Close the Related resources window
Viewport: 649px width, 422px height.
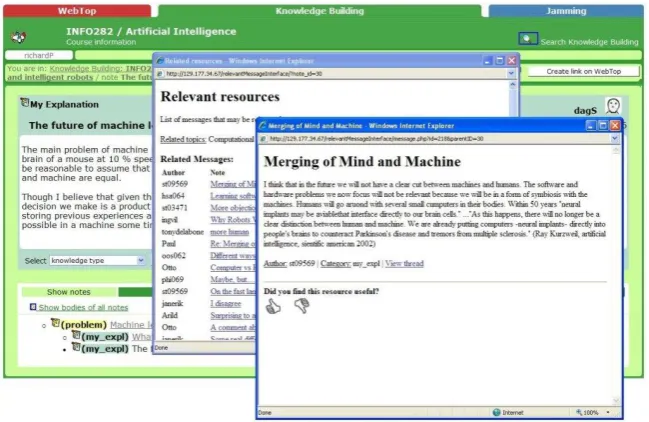tap(512, 61)
